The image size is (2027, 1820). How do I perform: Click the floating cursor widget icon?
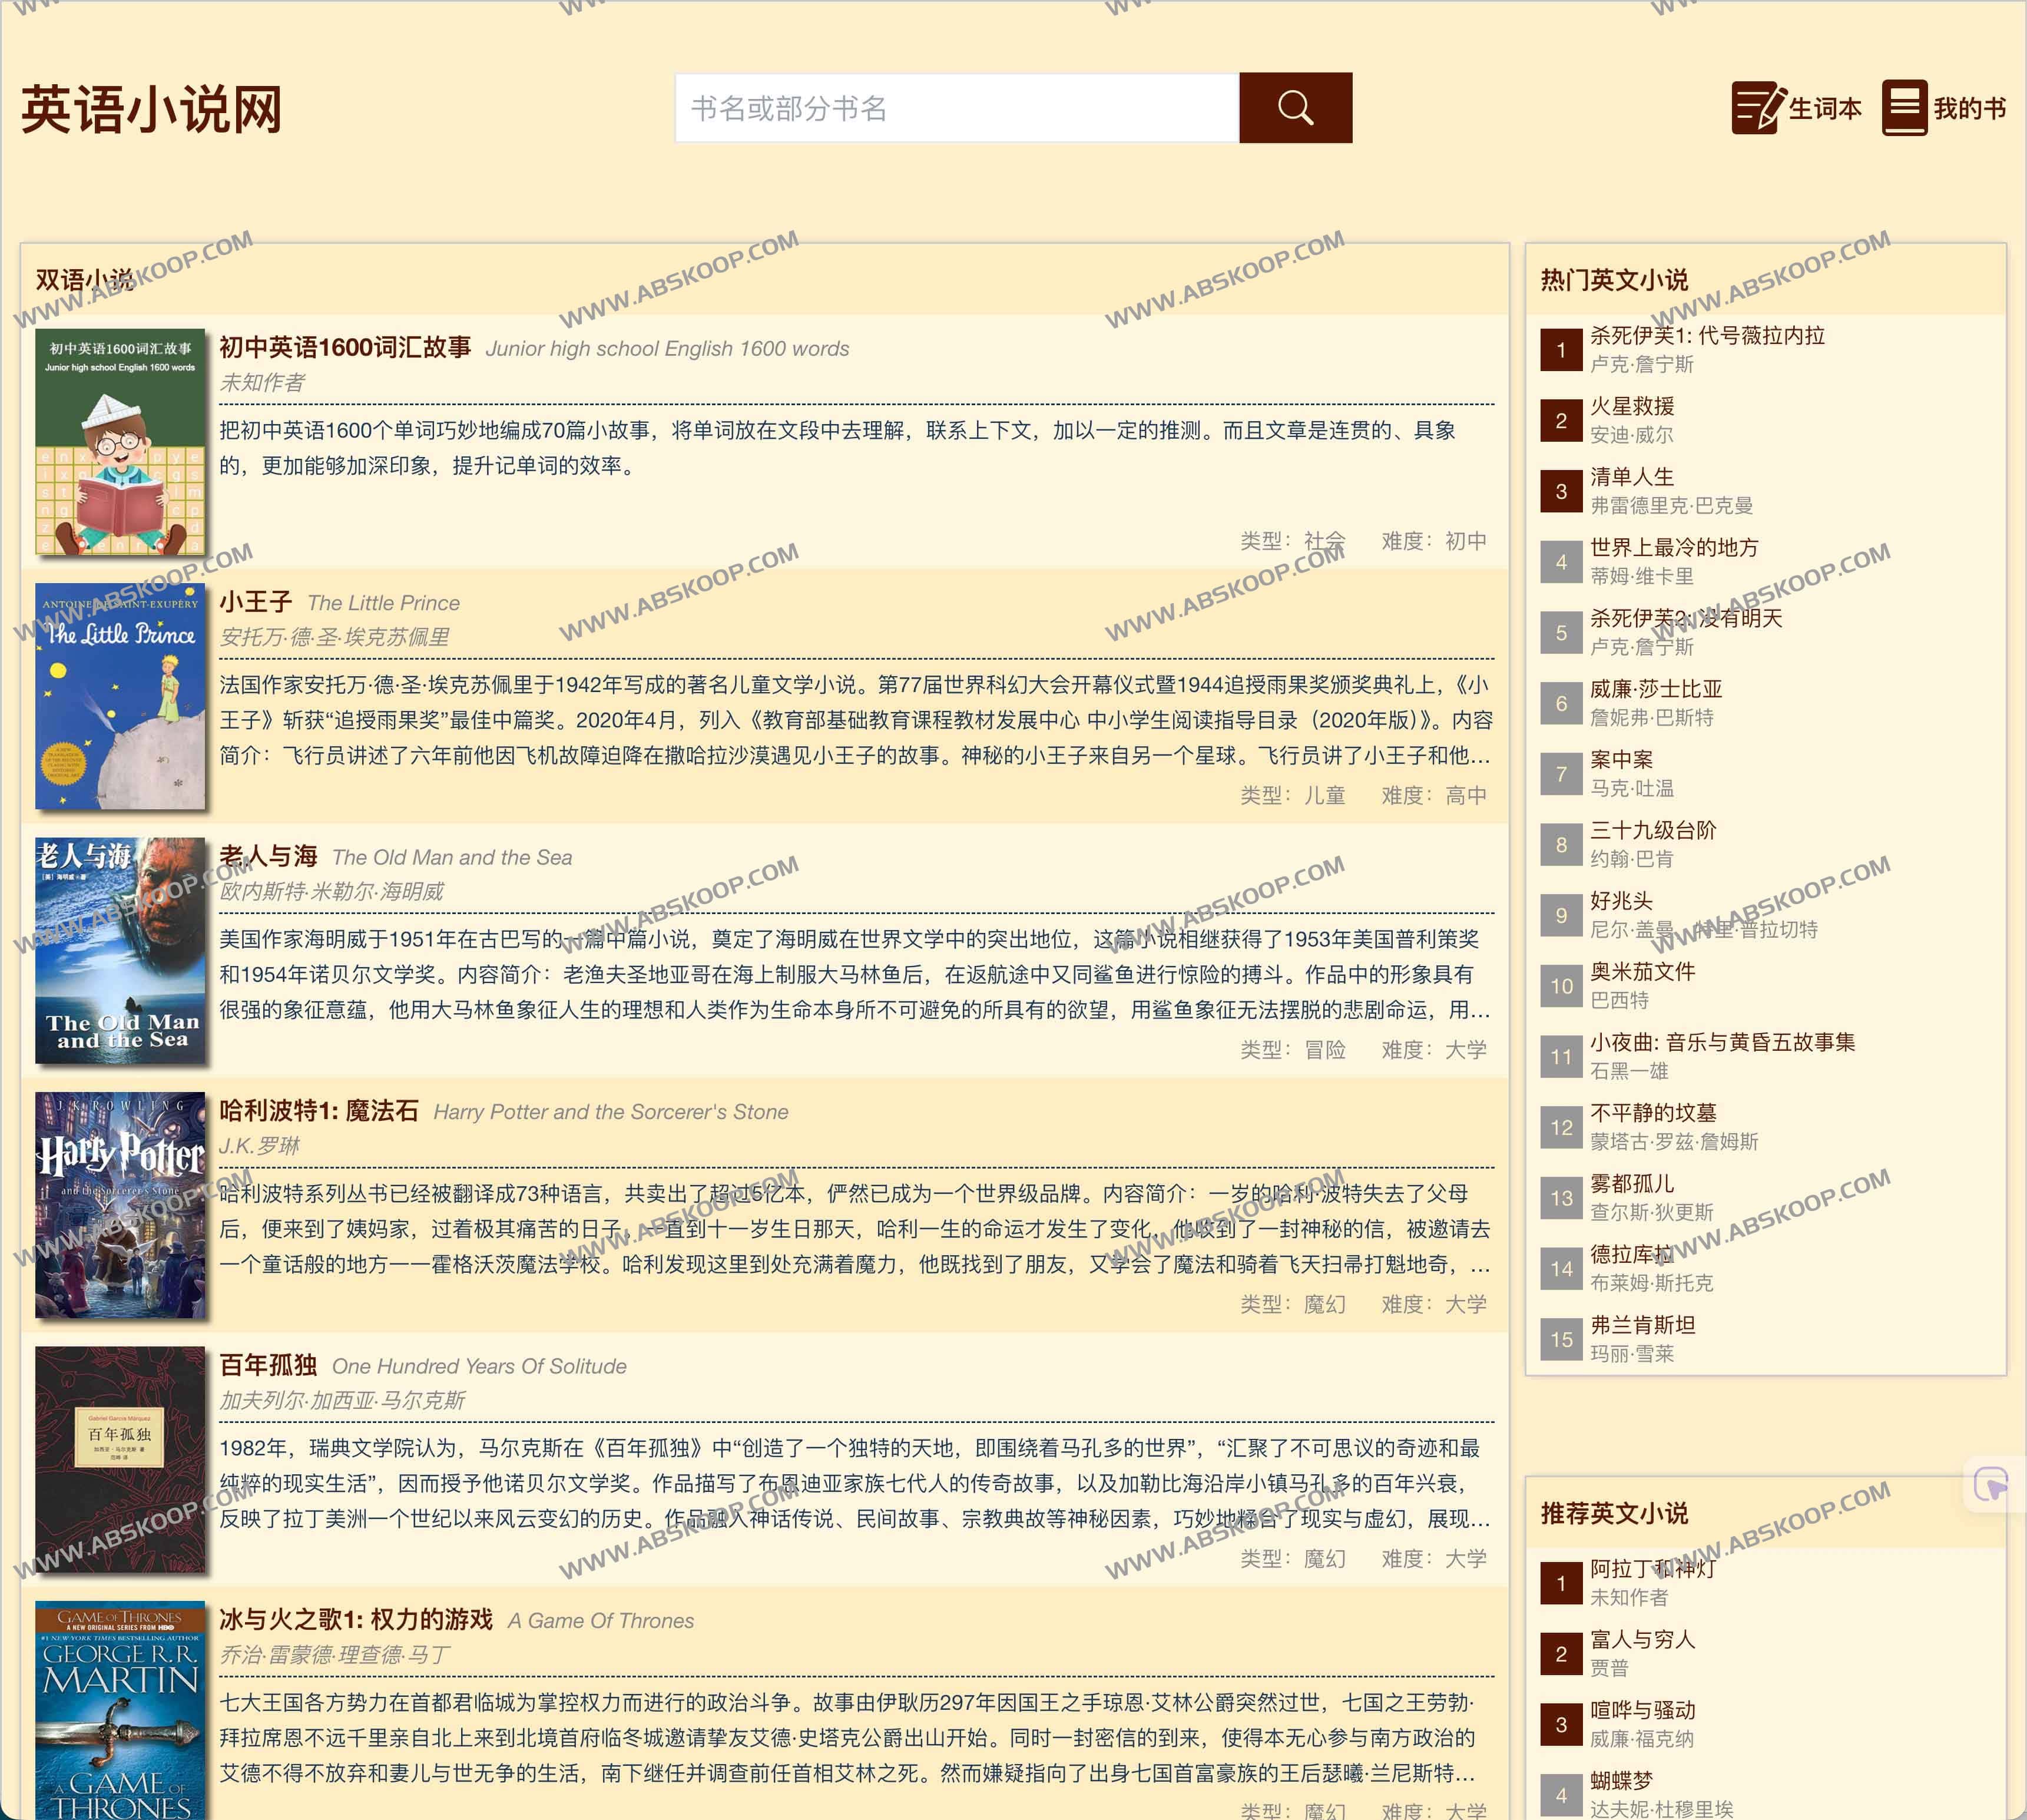(x=1990, y=1484)
